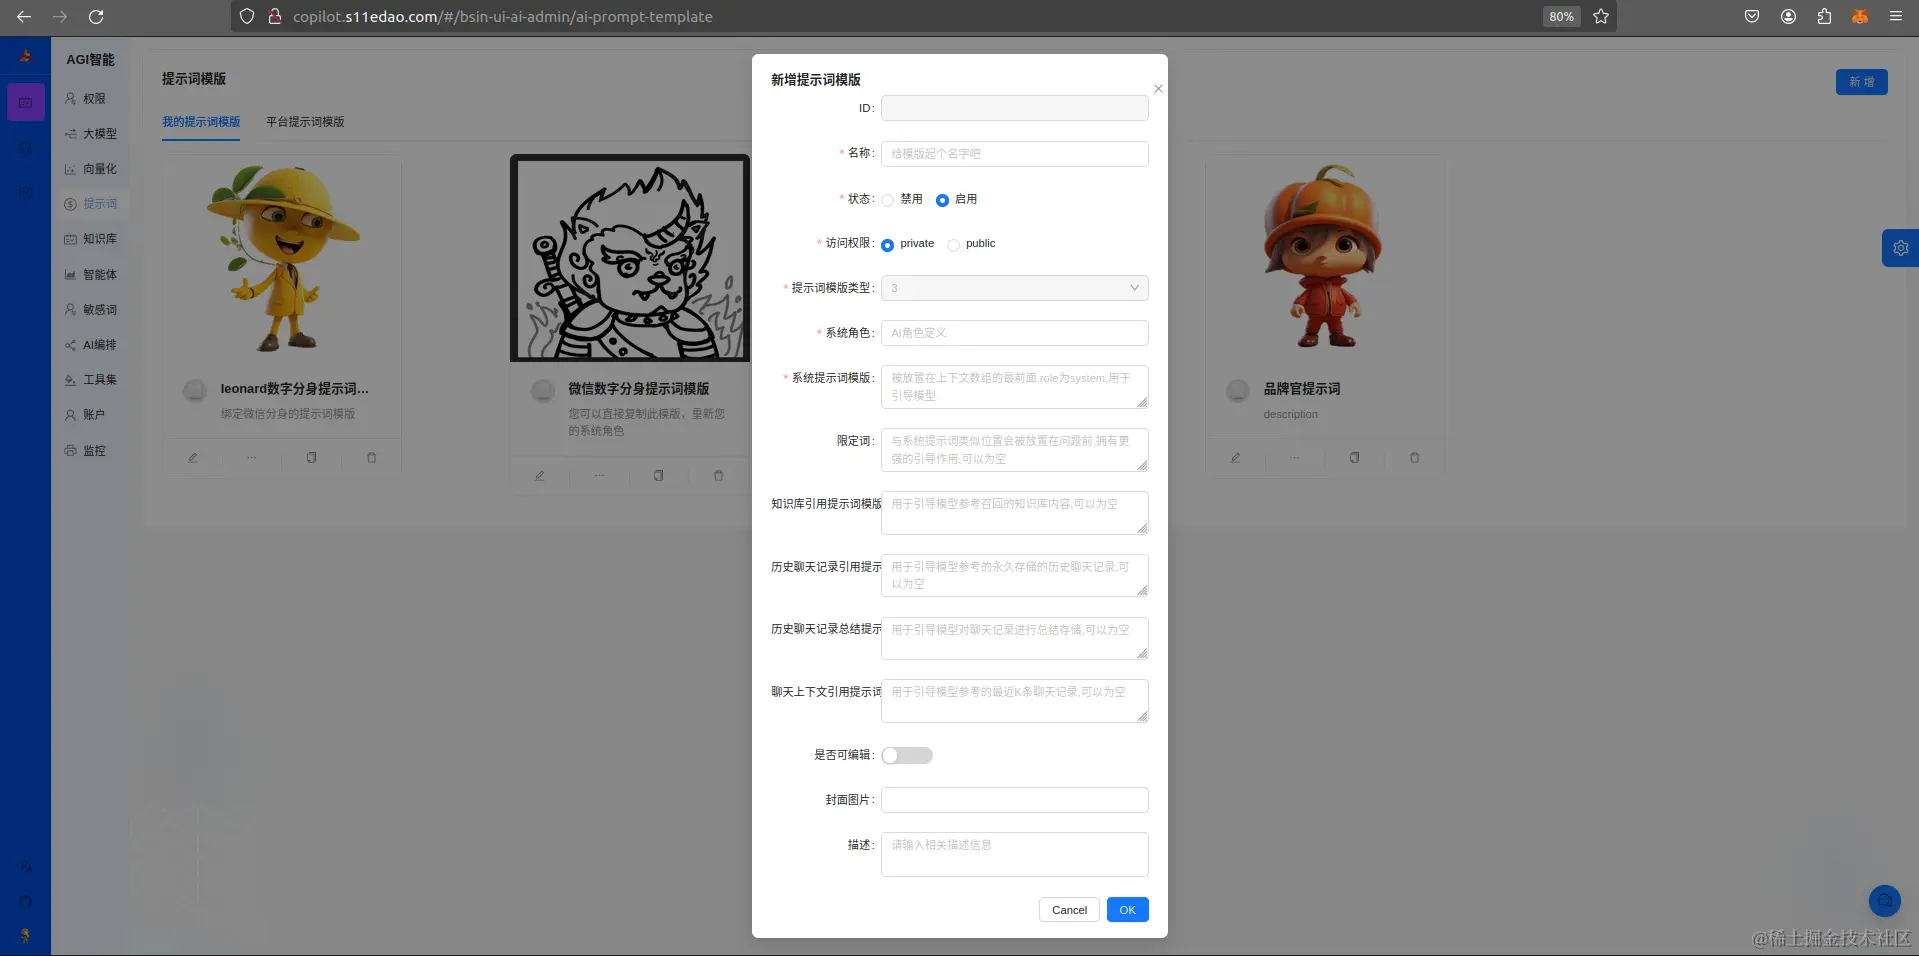Enable the 是否可编辑 toggle switch

(x=906, y=755)
